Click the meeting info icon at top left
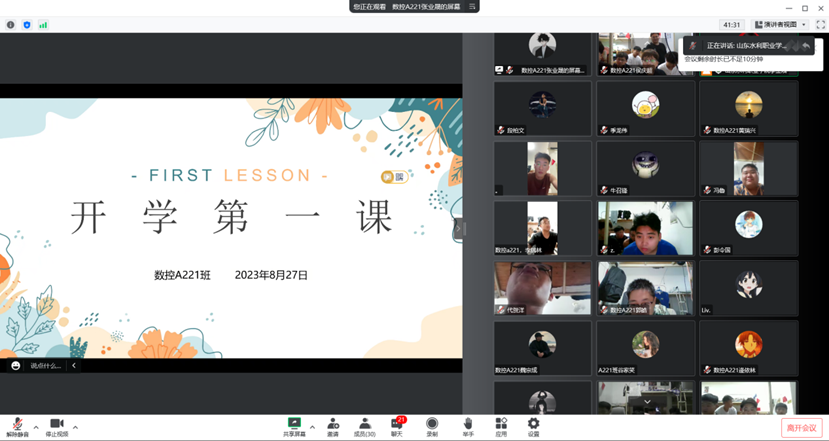Viewport: 829px width, 441px height. point(11,25)
